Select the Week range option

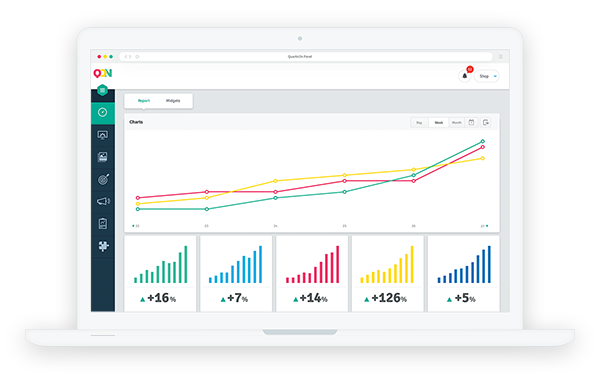click(x=439, y=122)
